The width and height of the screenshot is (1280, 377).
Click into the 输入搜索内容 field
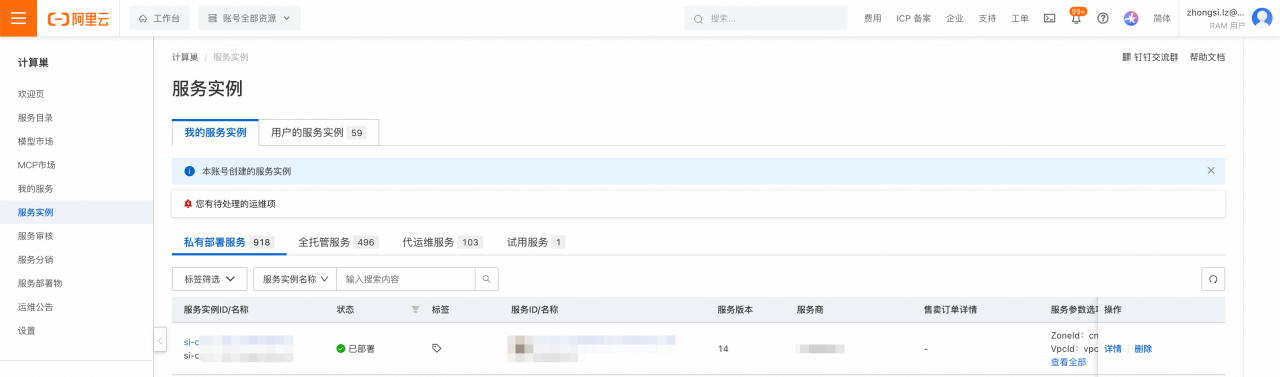coord(405,279)
